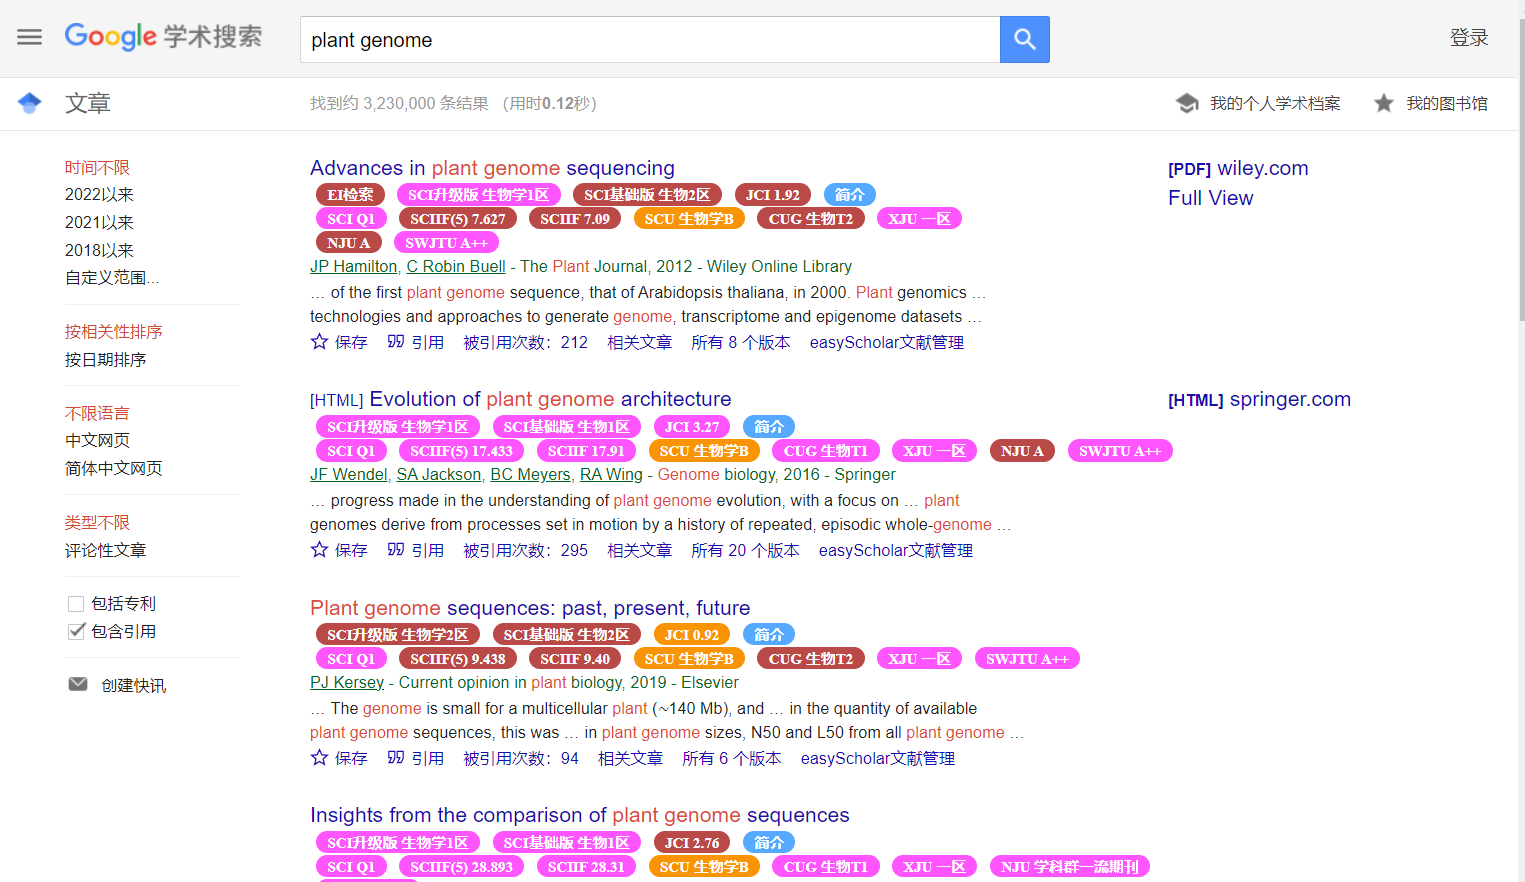Open the [HTML] springer.com link
The width and height of the screenshot is (1525, 882).
tap(1259, 399)
